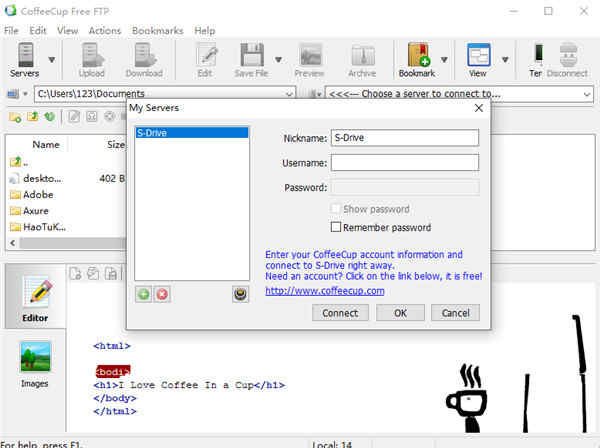600x448 pixels.
Task: Delete the server with red X icon
Action: pyautogui.click(x=162, y=294)
